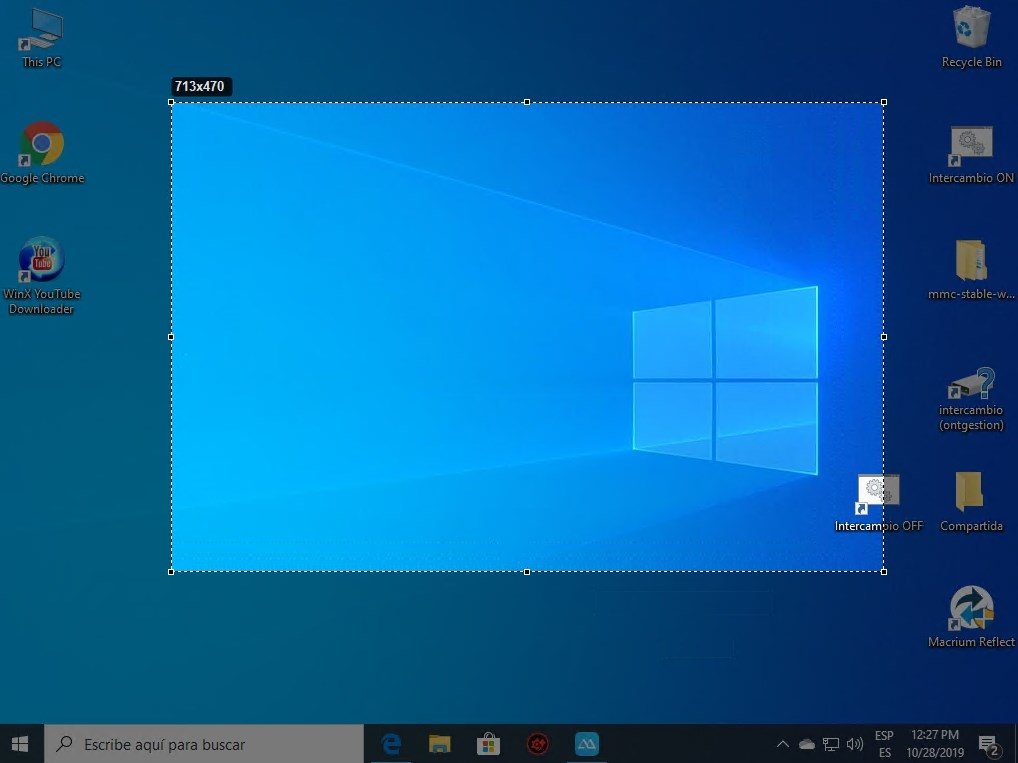This screenshot has height=763, width=1018.
Task: Expand hidden system tray icons chevron
Action: [x=783, y=744]
